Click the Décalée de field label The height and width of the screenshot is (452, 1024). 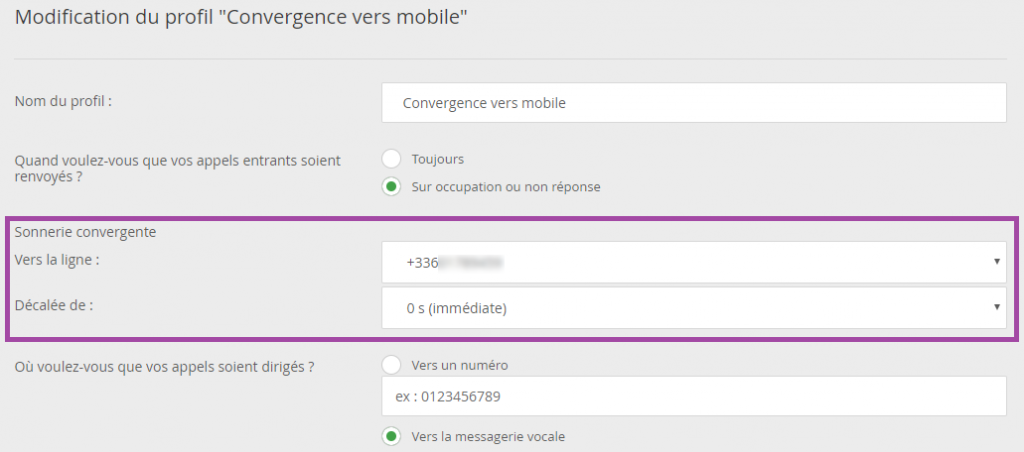(x=53, y=305)
